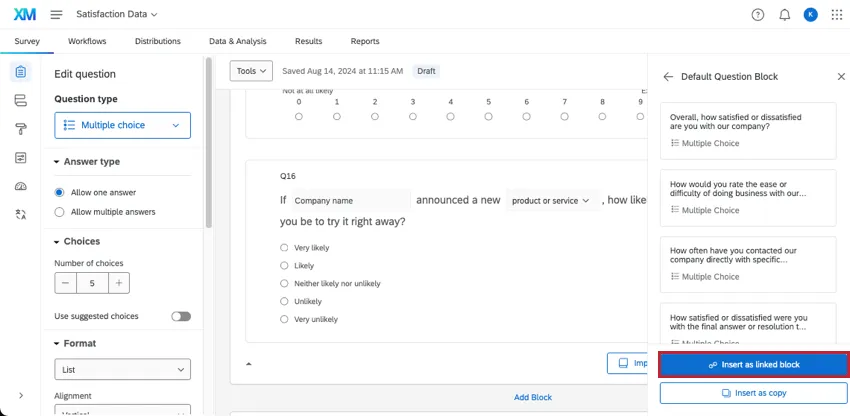The width and height of the screenshot is (850, 416).
Task: Click the Insert as linked block button
Action: point(754,365)
